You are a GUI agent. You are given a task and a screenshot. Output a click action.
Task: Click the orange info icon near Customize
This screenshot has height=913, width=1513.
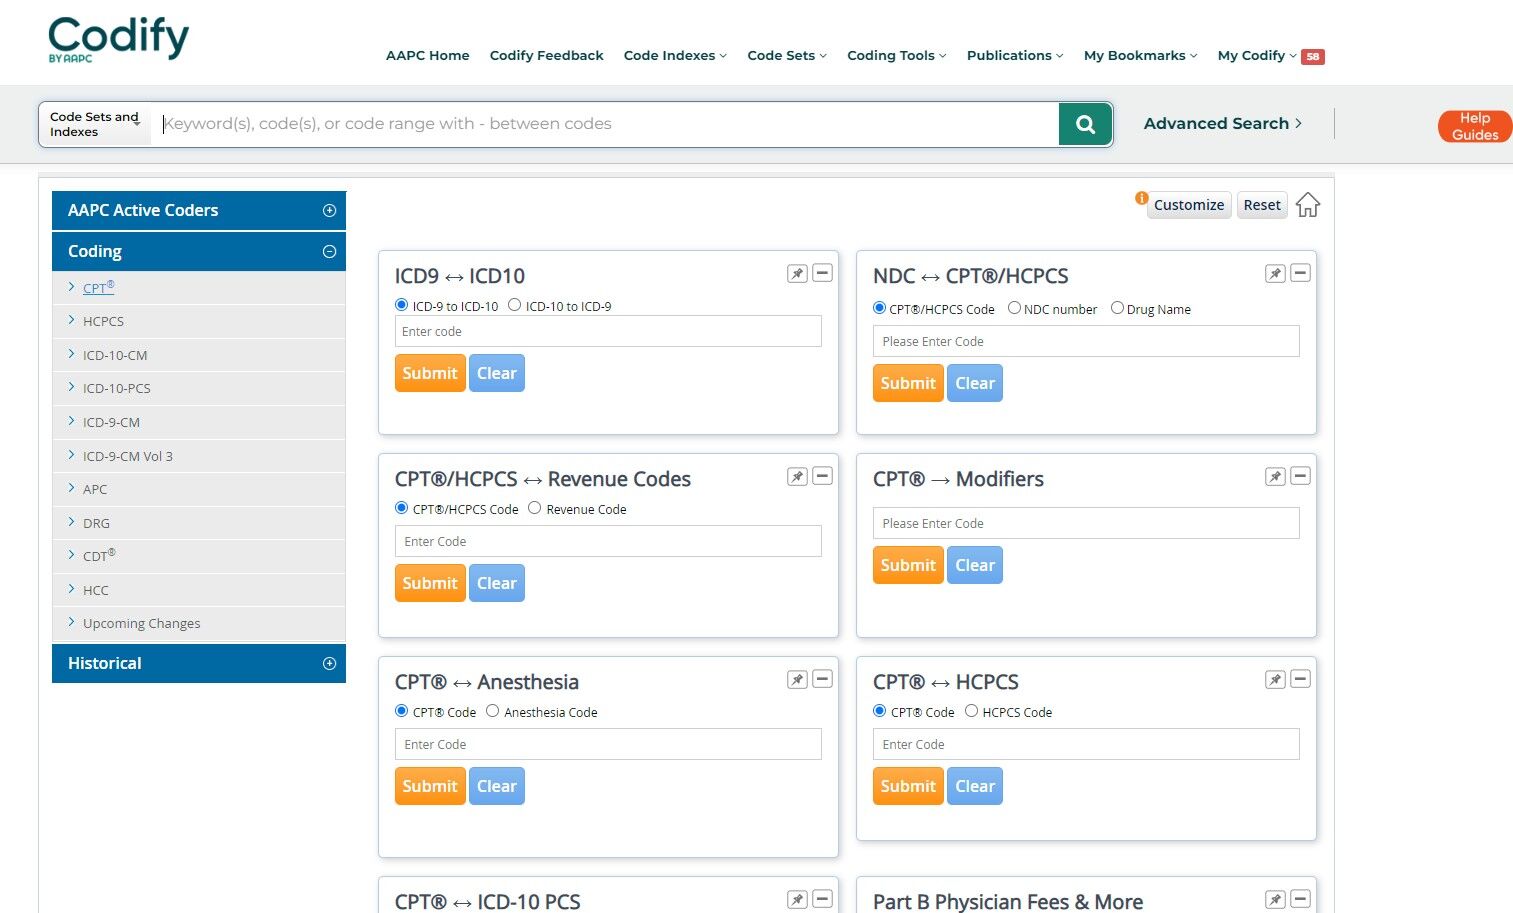(x=1140, y=198)
